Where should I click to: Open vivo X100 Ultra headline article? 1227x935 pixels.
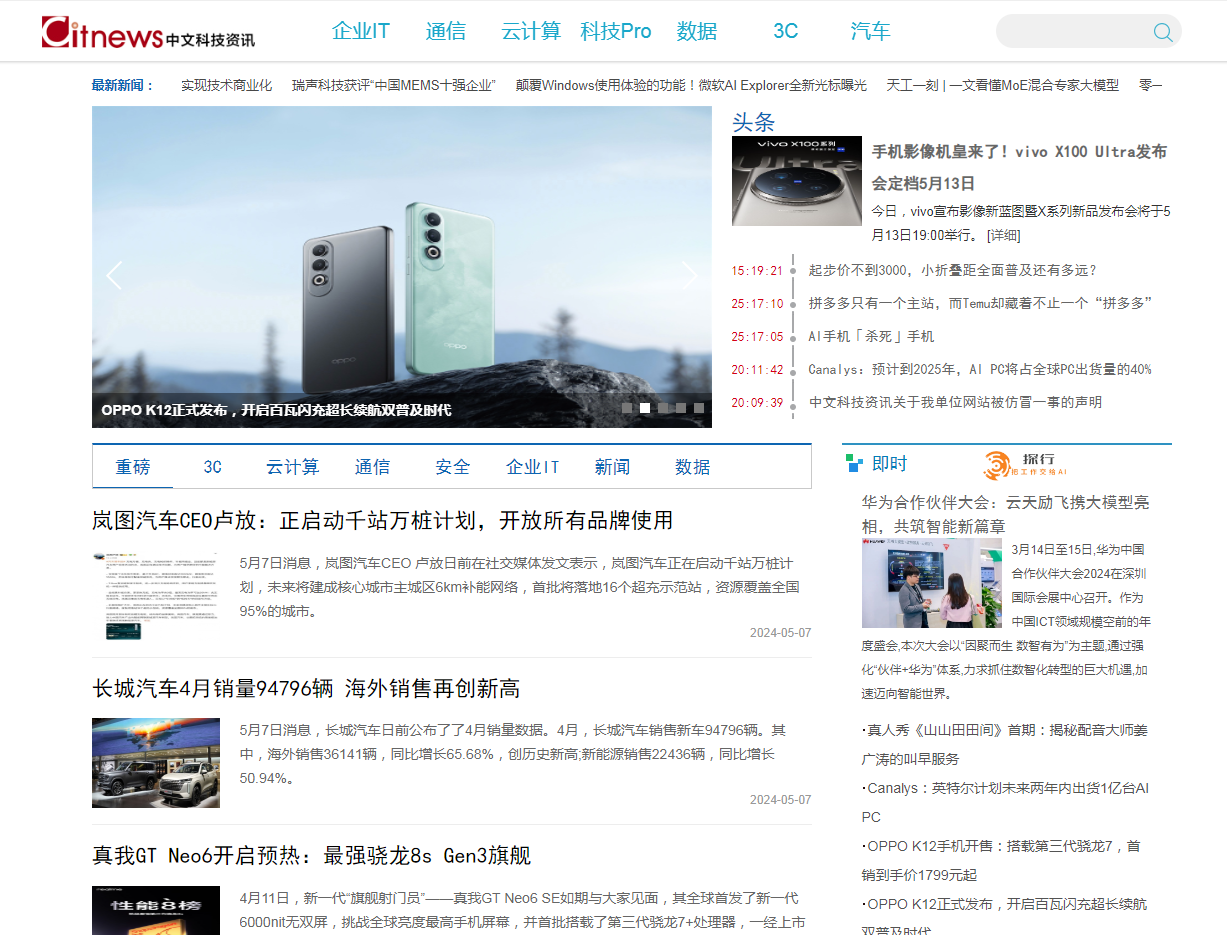tap(1020, 167)
